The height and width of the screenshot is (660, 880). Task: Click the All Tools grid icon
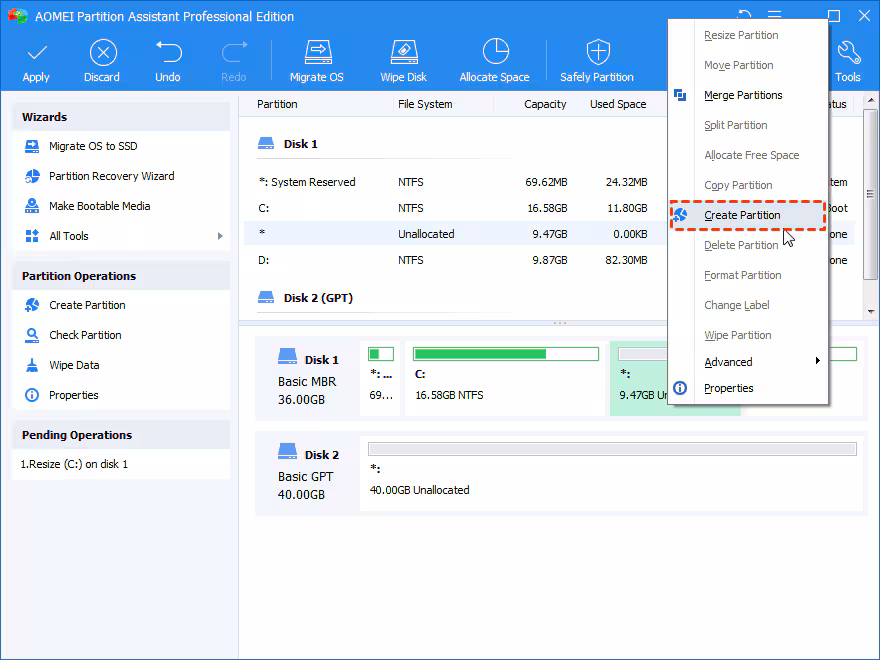pyautogui.click(x=32, y=236)
